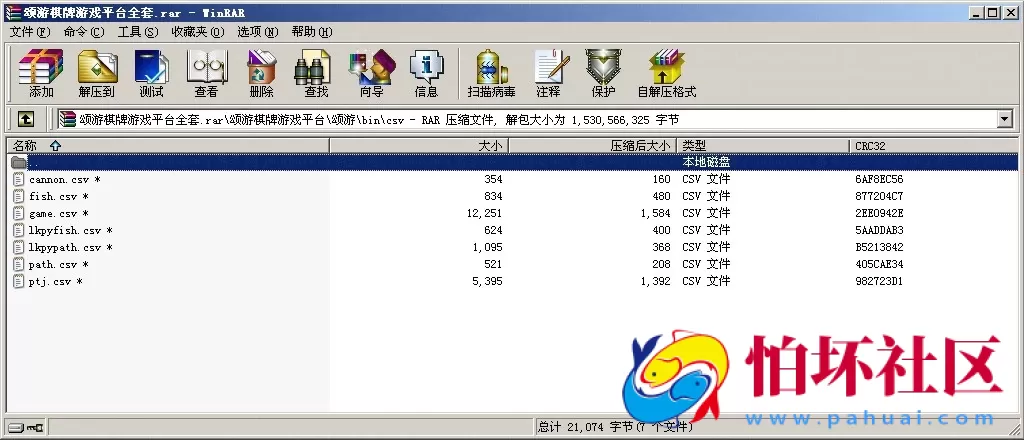
Task: Open the Options (选项) menu
Action: pos(257,32)
